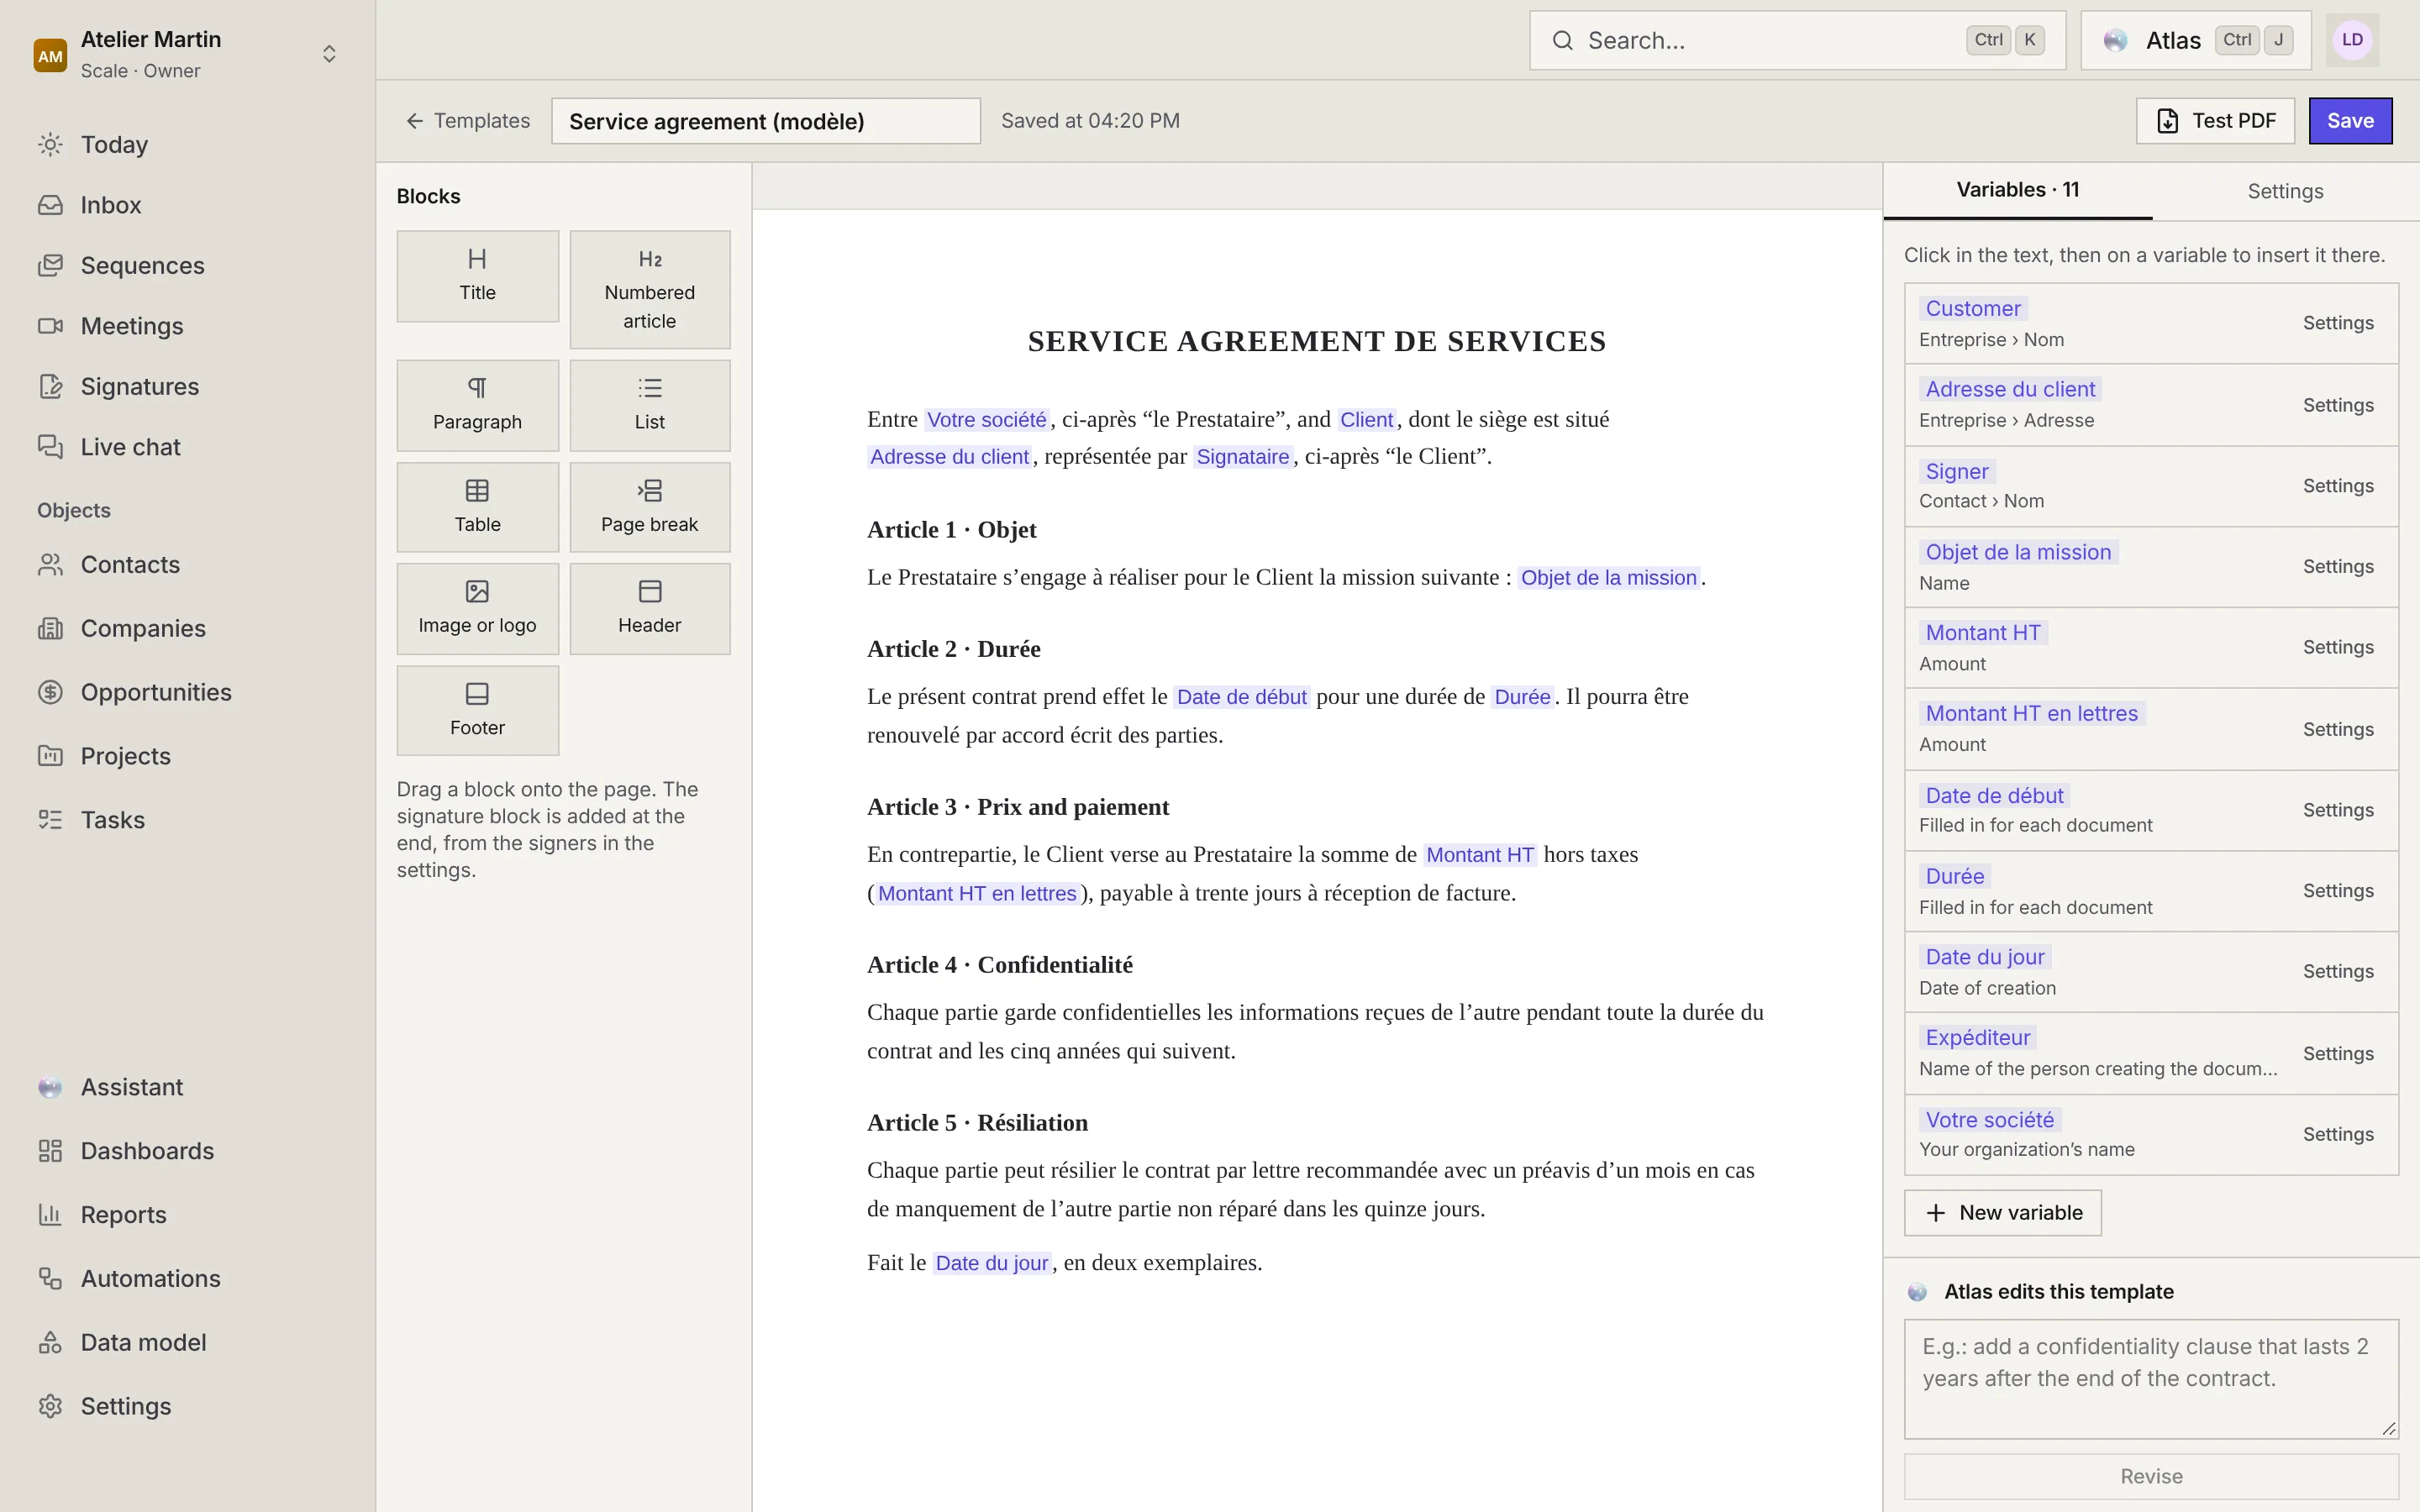2420x1512 pixels.
Task: Switch to the right panel Settings tab
Action: (x=2285, y=191)
